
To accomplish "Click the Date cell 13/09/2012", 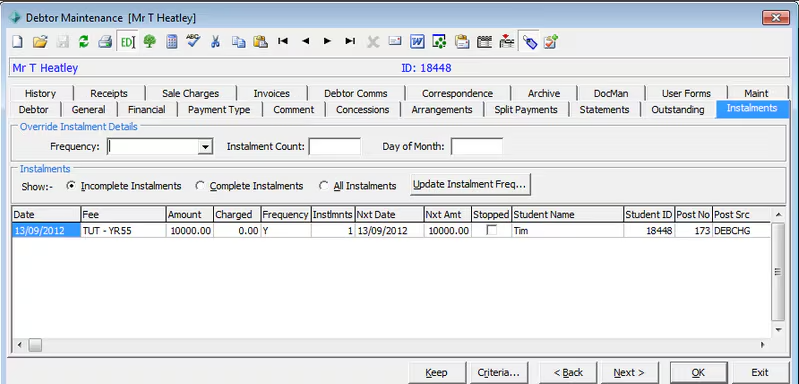I will click(x=46, y=231).
